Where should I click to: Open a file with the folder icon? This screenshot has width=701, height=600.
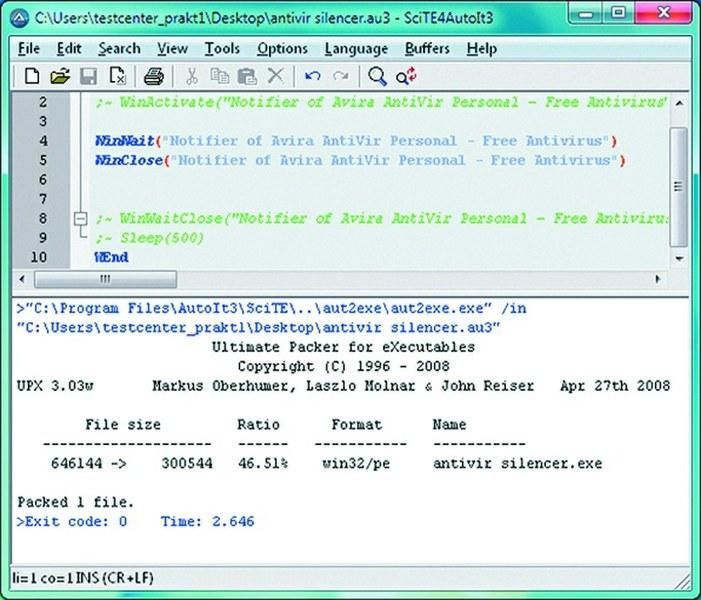(x=60, y=76)
